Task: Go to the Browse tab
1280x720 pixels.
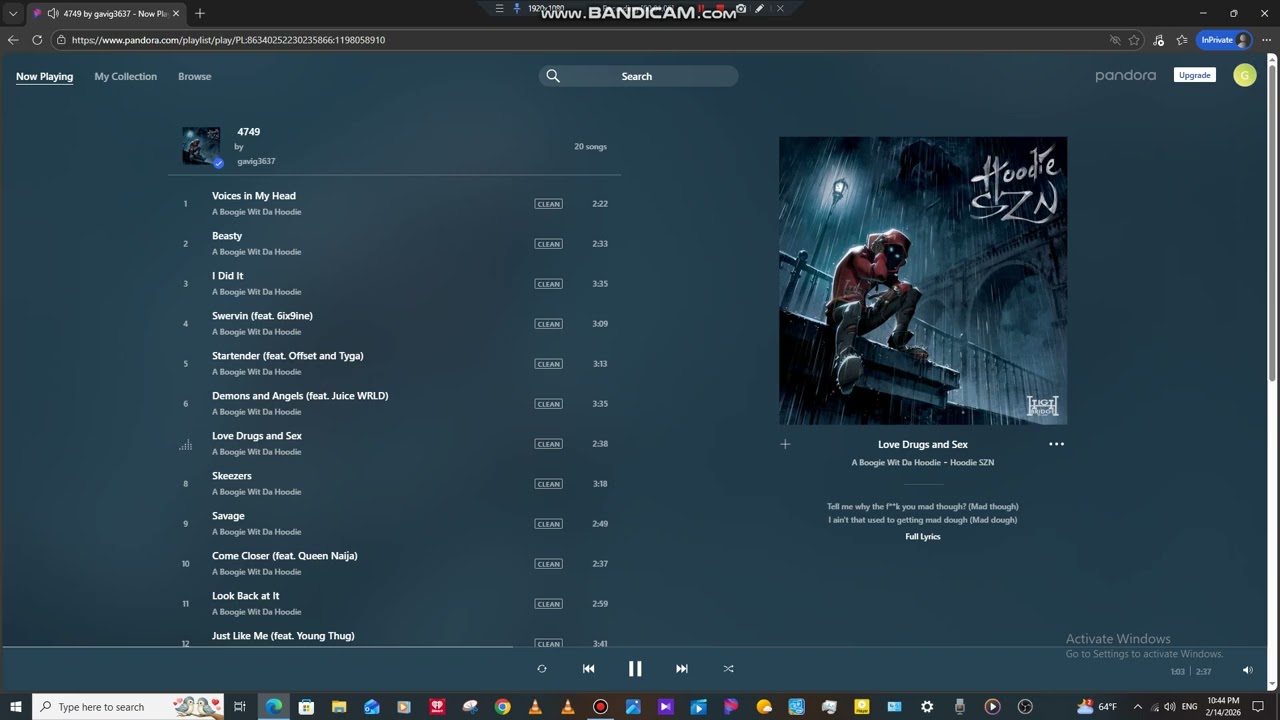Action: pos(195,76)
